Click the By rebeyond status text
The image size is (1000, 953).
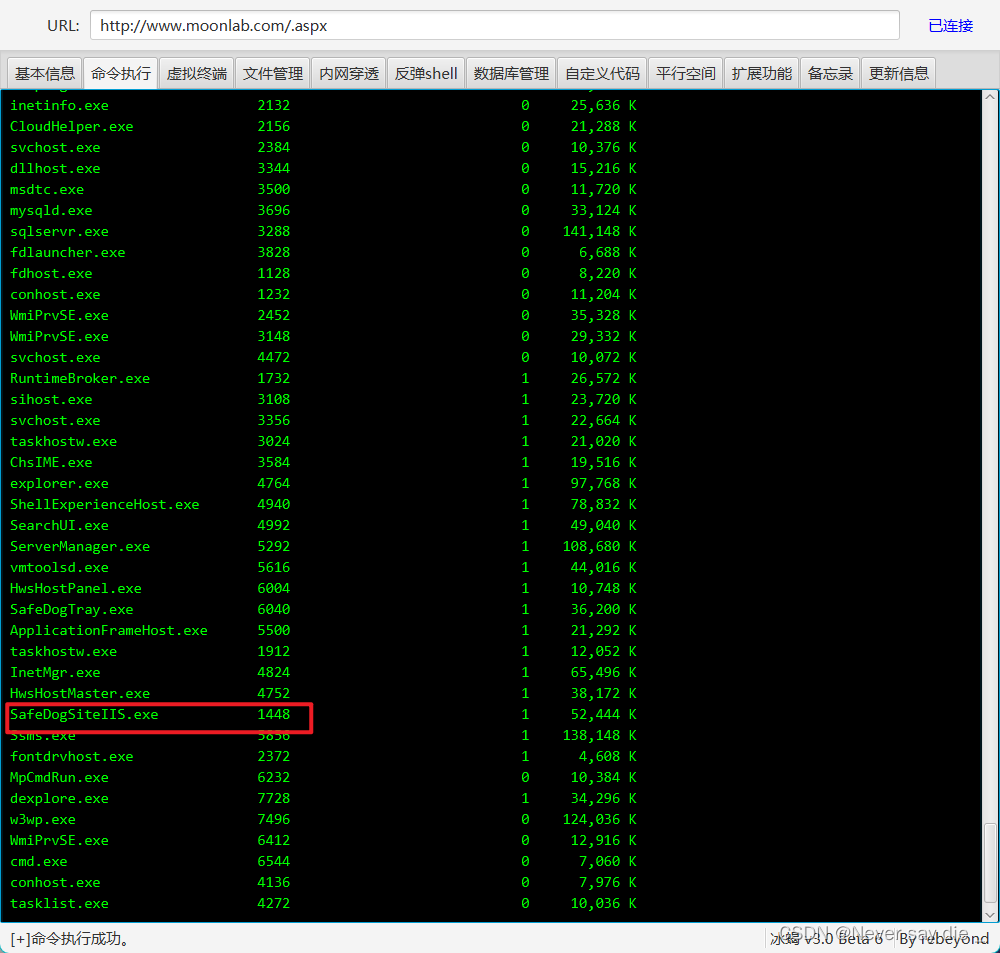[x=944, y=938]
